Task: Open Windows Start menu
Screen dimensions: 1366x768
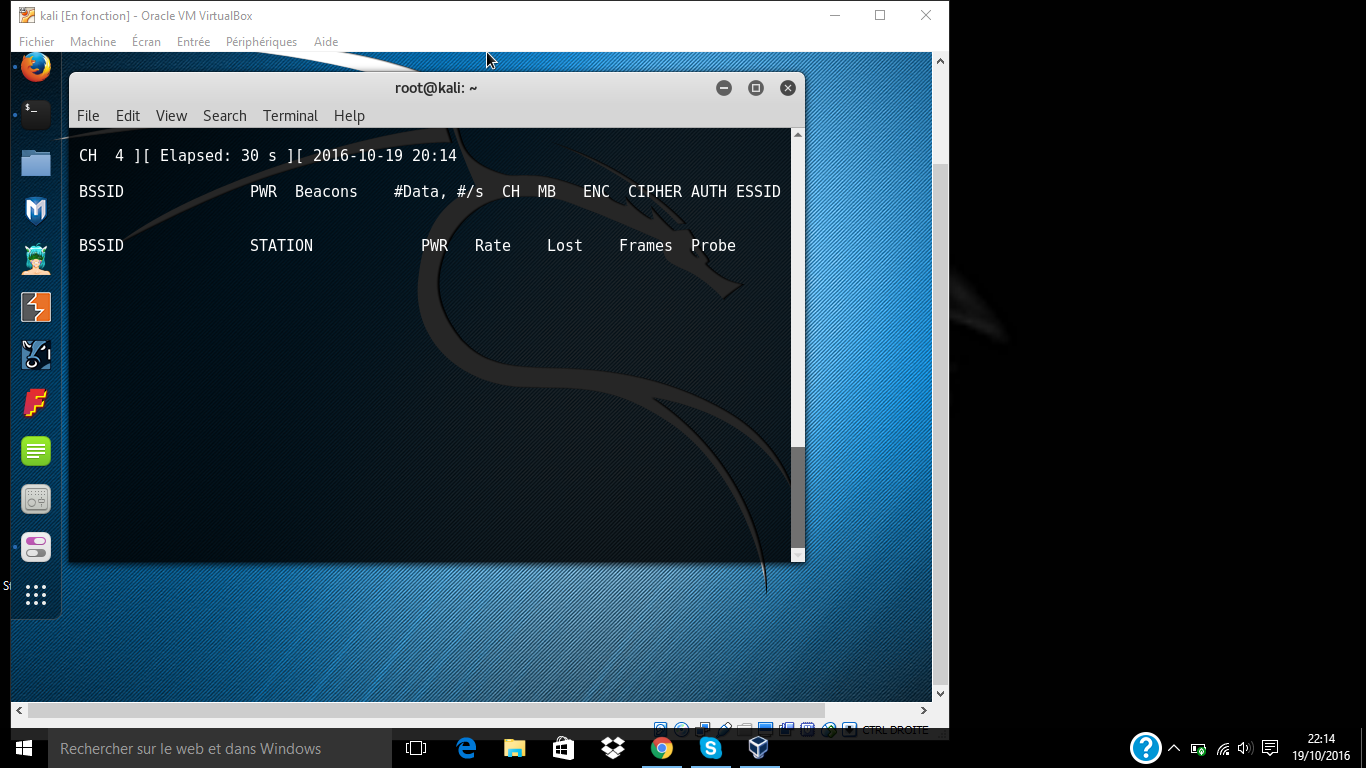Action: tap(24, 748)
